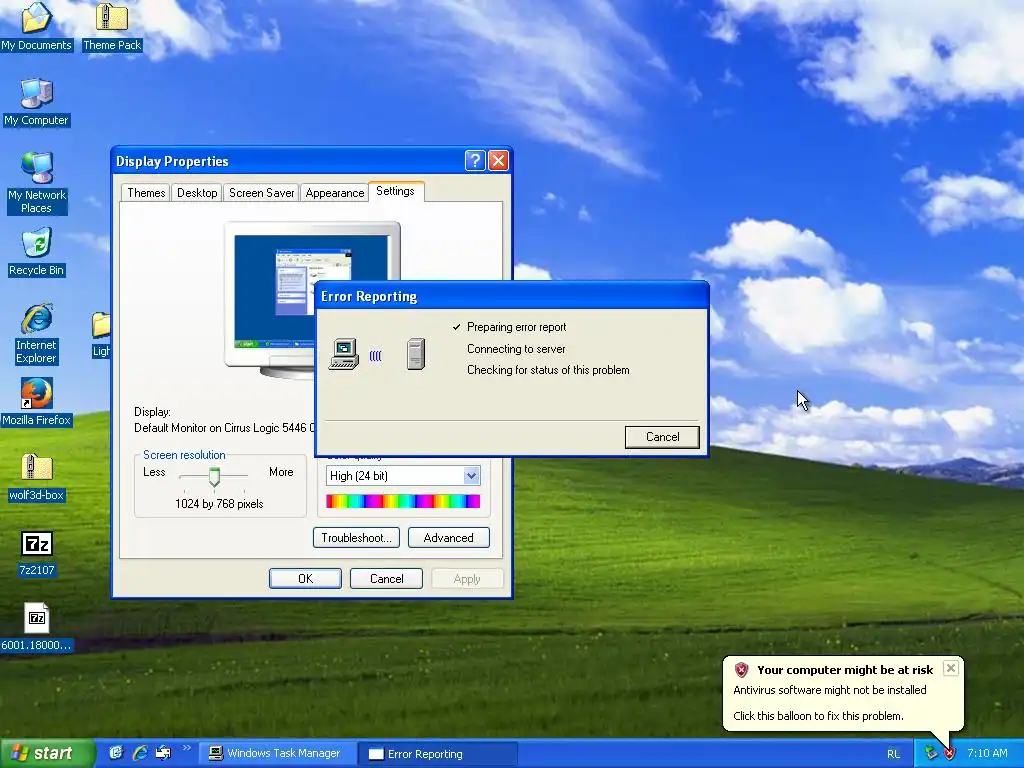
Task: Click the Internet Explorer quick launch icon
Action: 140,753
